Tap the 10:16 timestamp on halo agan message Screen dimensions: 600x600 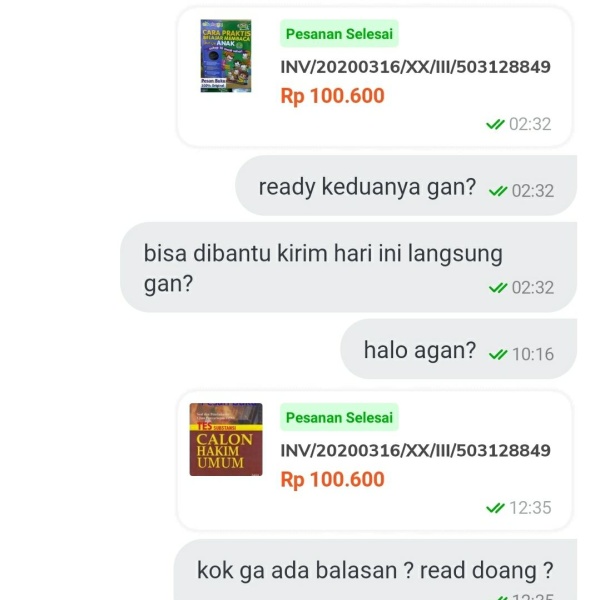click(x=533, y=354)
